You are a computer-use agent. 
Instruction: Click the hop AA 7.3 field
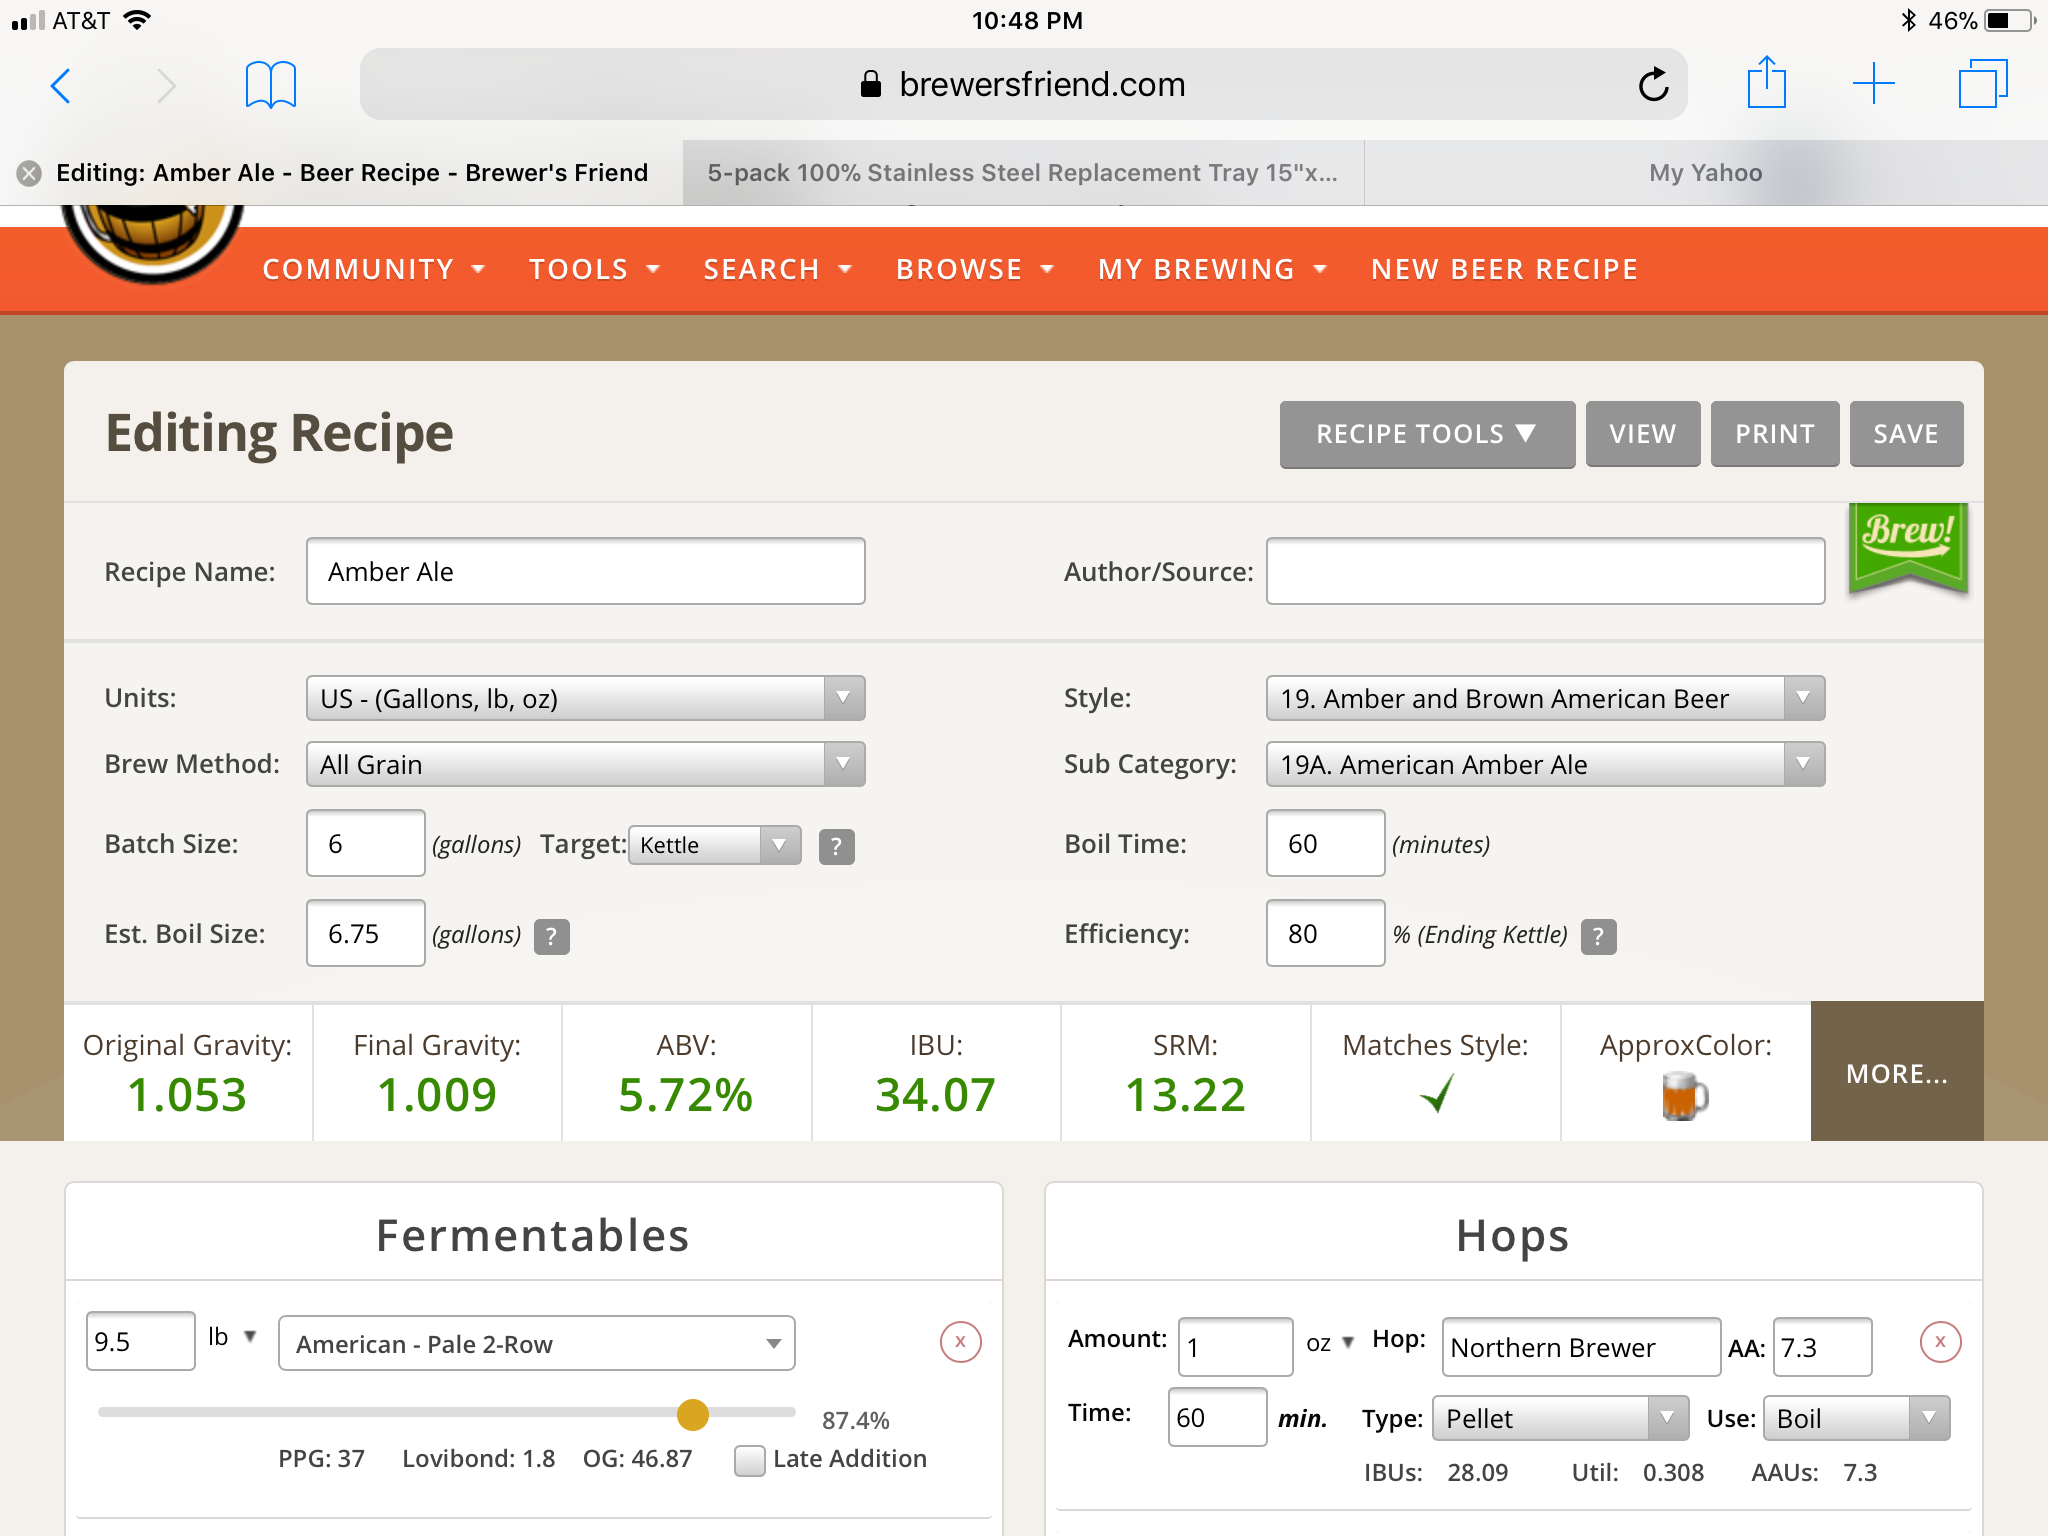click(x=1822, y=1346)
